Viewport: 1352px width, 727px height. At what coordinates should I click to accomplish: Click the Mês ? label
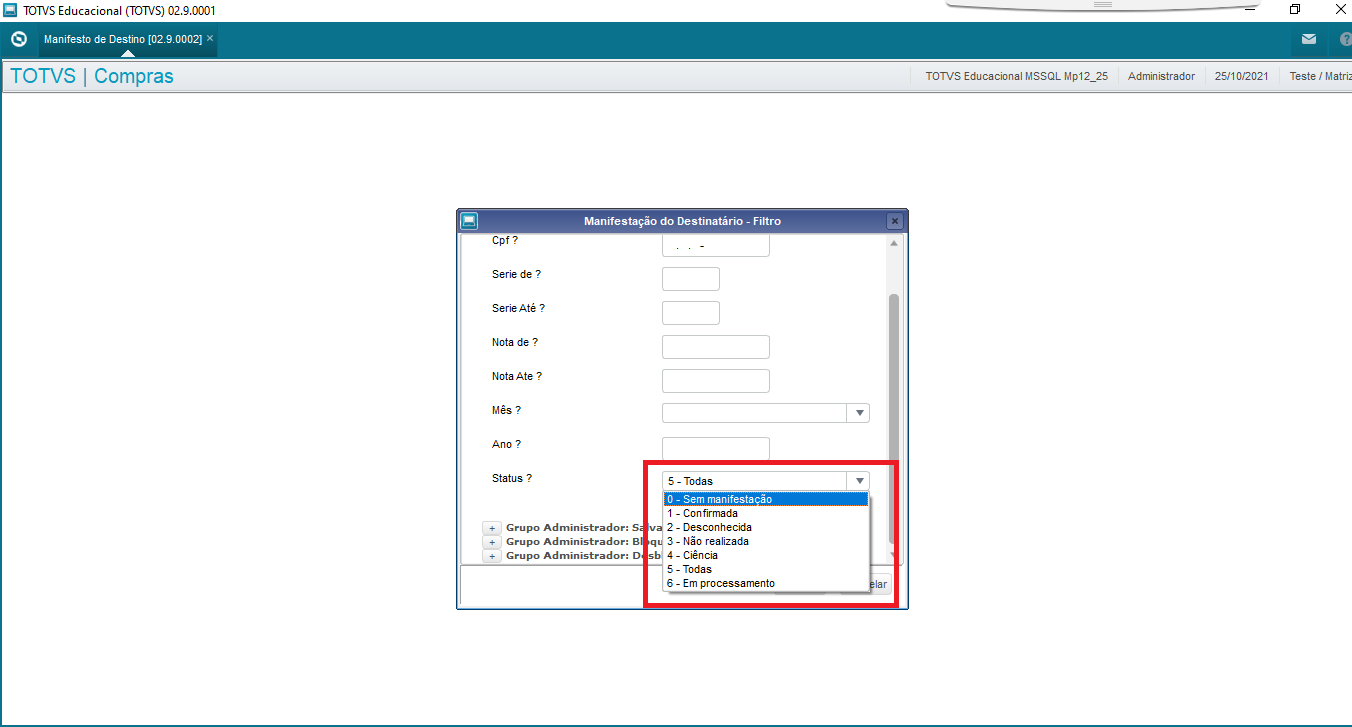coord(506,410)
